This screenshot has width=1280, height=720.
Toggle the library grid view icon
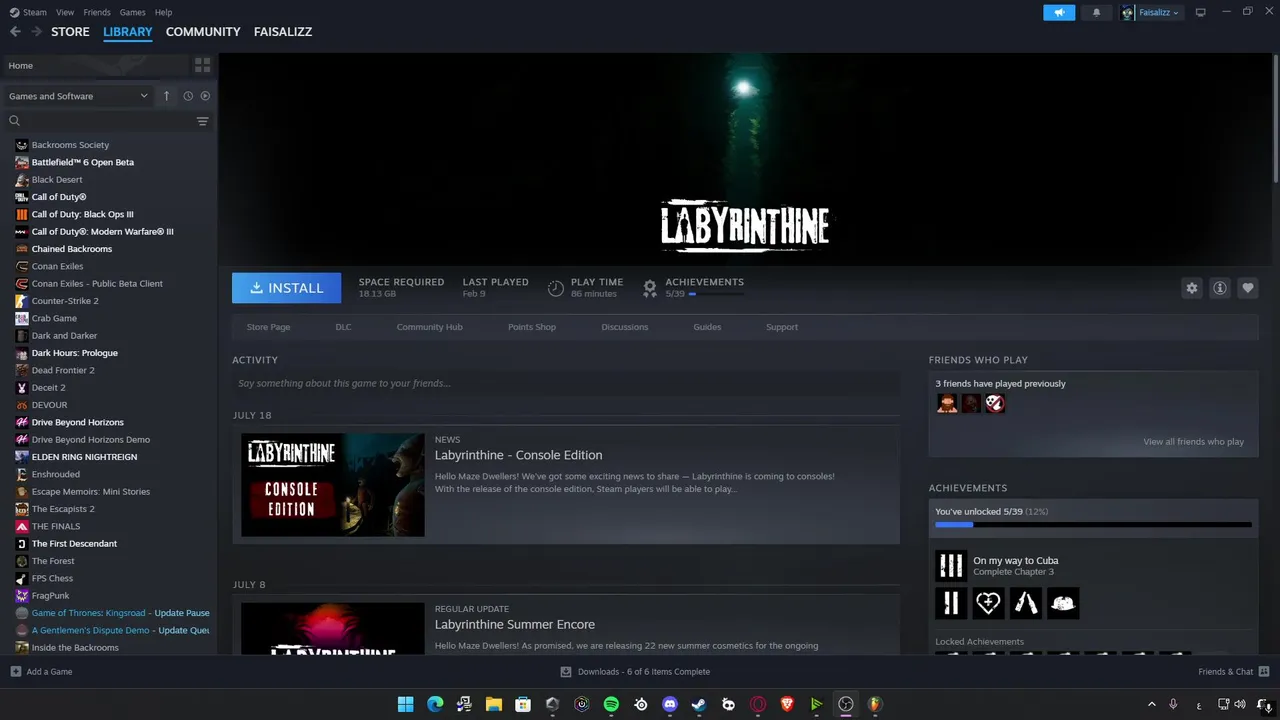[203, 65]
